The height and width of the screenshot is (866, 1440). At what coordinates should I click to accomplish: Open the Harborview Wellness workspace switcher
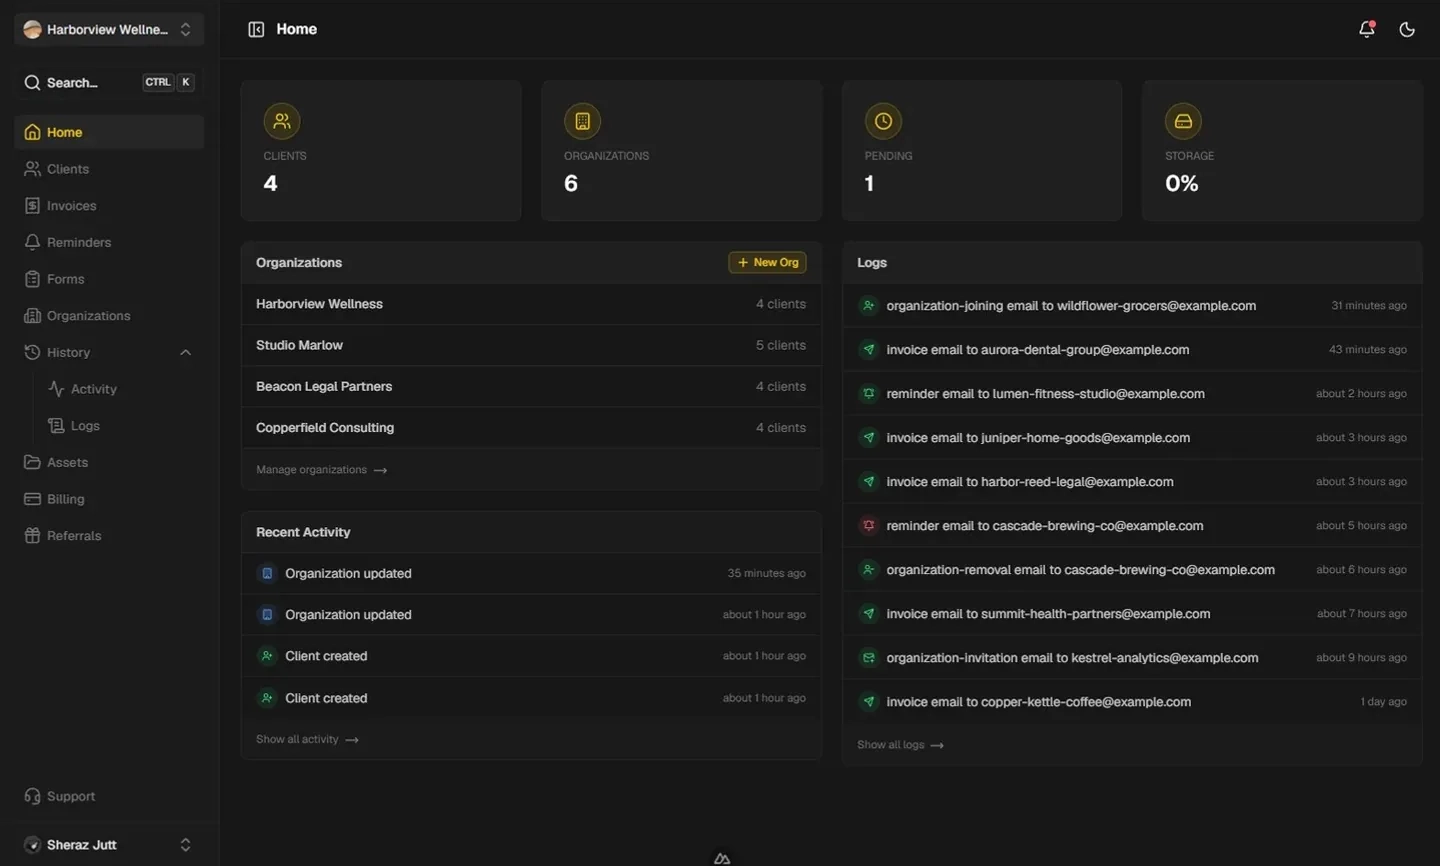coord(109,29)
